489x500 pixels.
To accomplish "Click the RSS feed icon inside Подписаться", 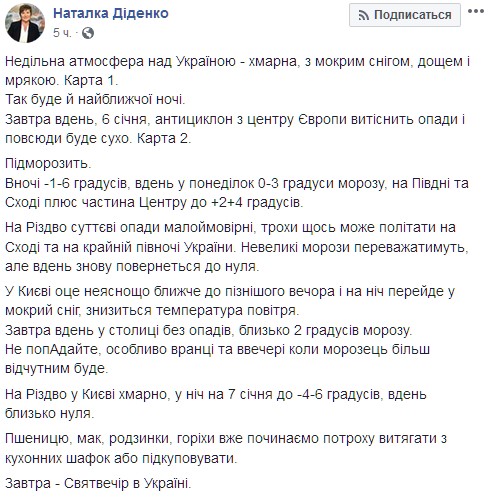I will click(364, 15).
